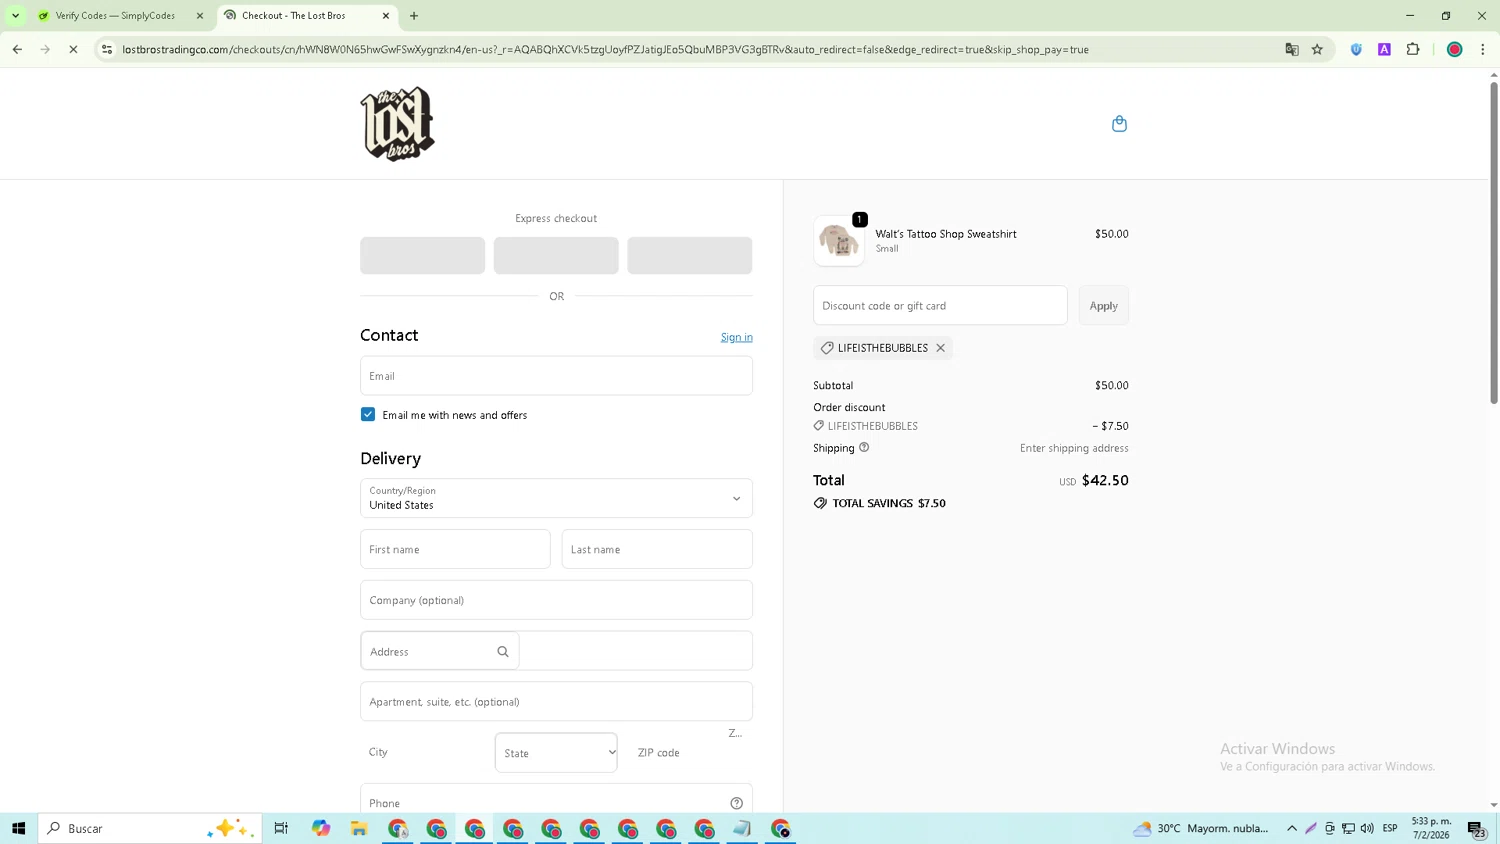Close the Verify Codes SimplyCodes tab
Screen dimensions: 1500x844
200,16
